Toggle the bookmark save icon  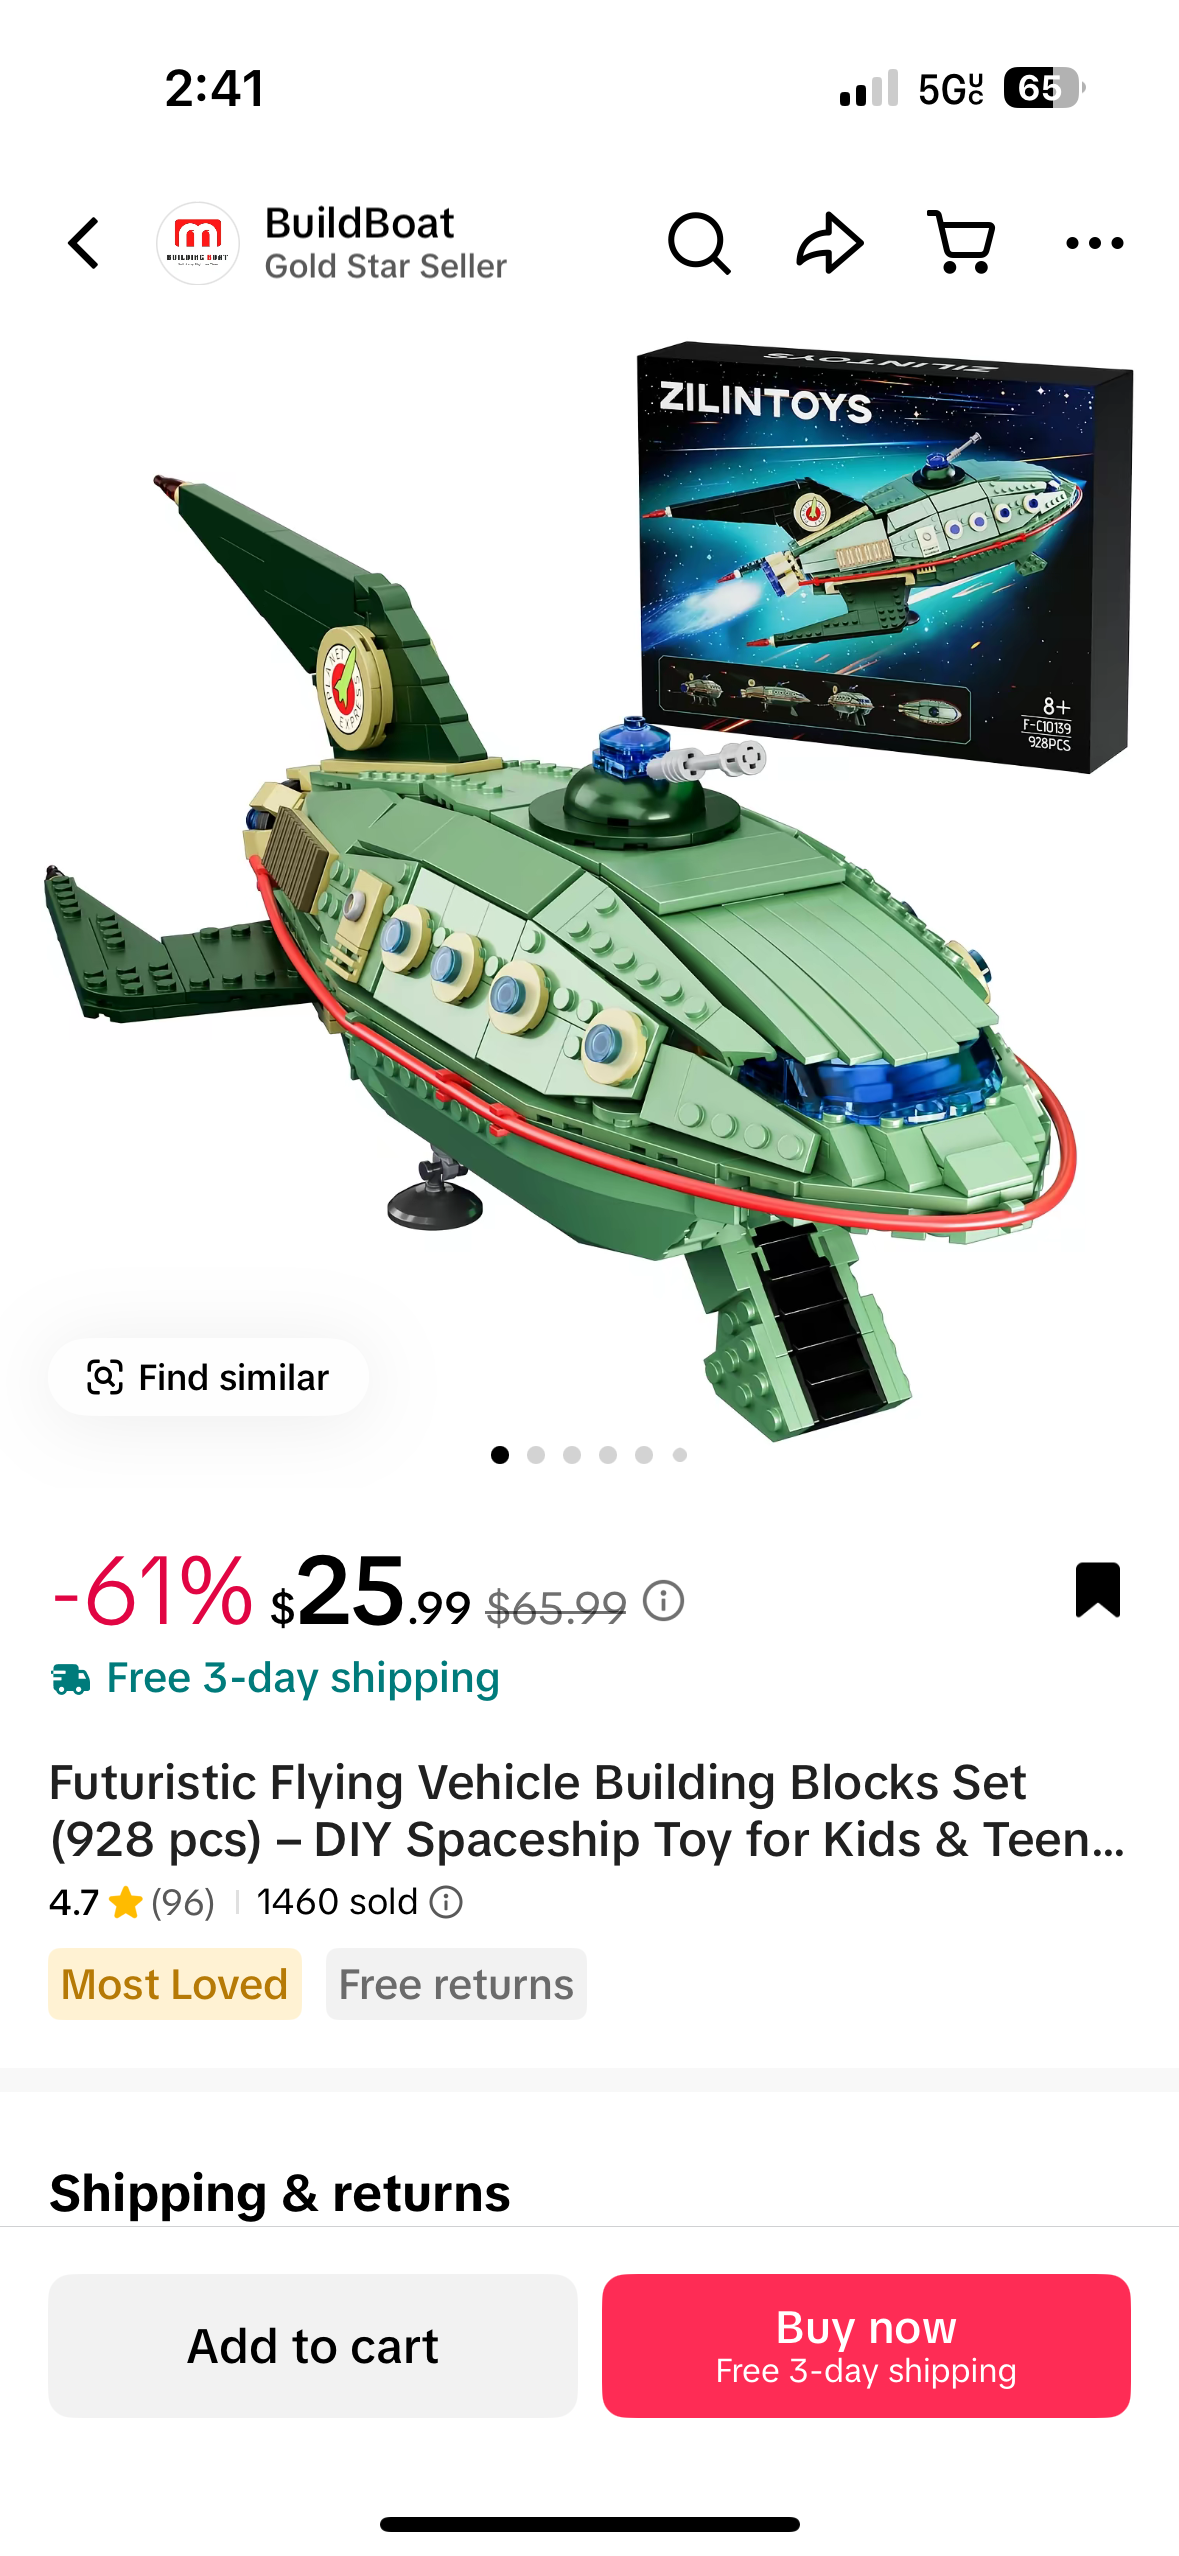pyautogui.click(x=1098, y=1590)
